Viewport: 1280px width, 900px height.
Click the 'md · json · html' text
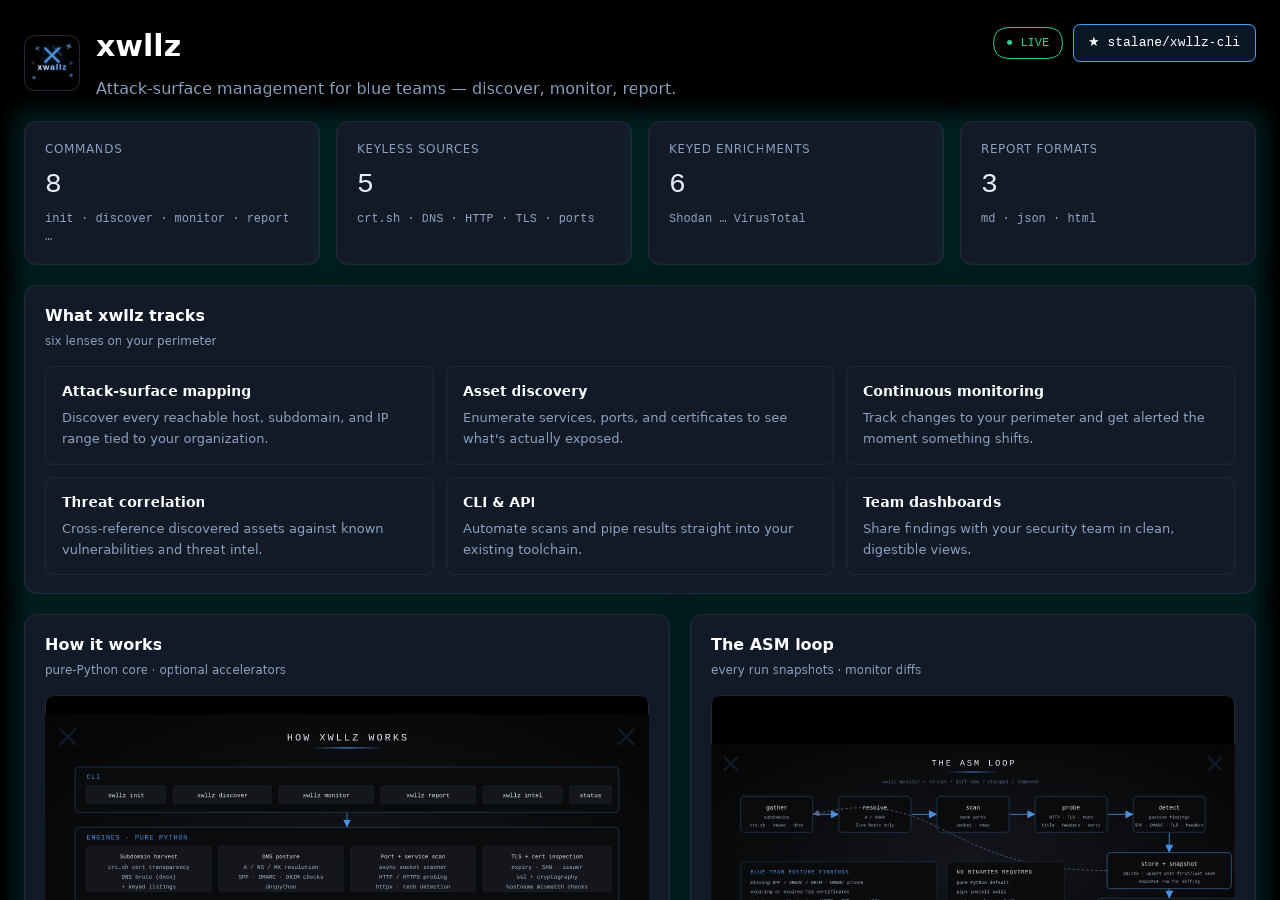[1038, 218]
